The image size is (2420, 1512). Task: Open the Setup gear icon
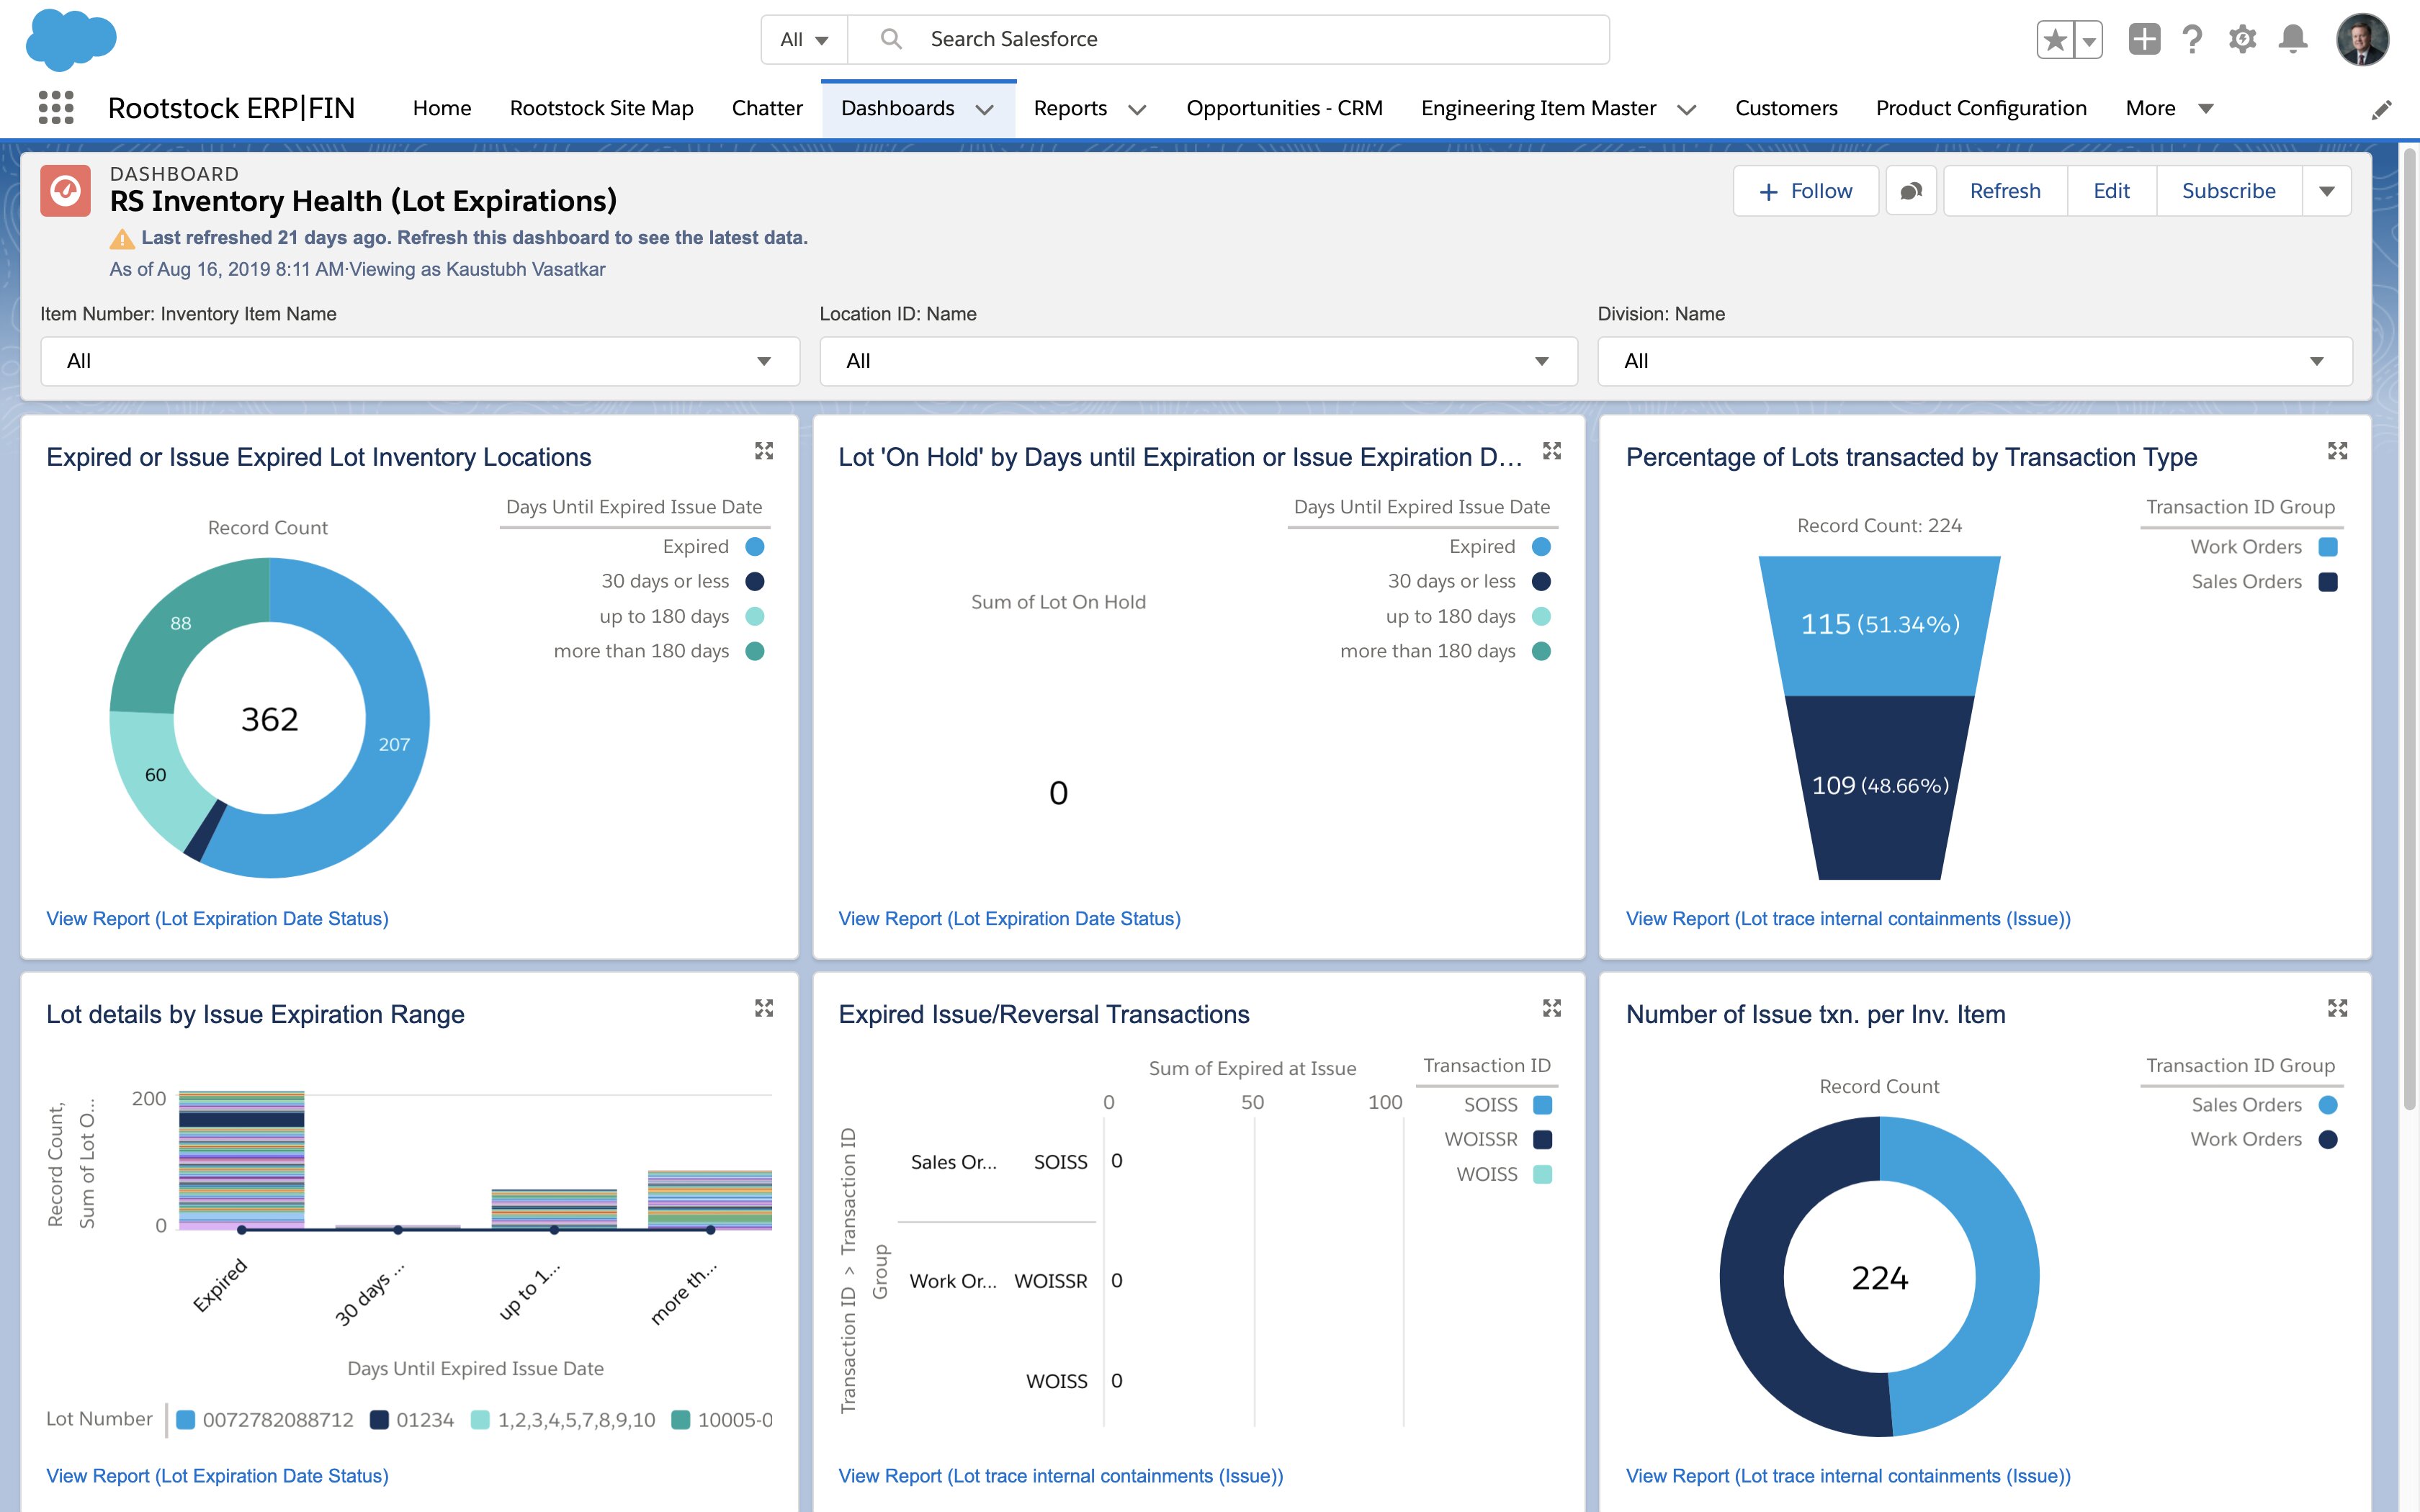(2242, 40)
